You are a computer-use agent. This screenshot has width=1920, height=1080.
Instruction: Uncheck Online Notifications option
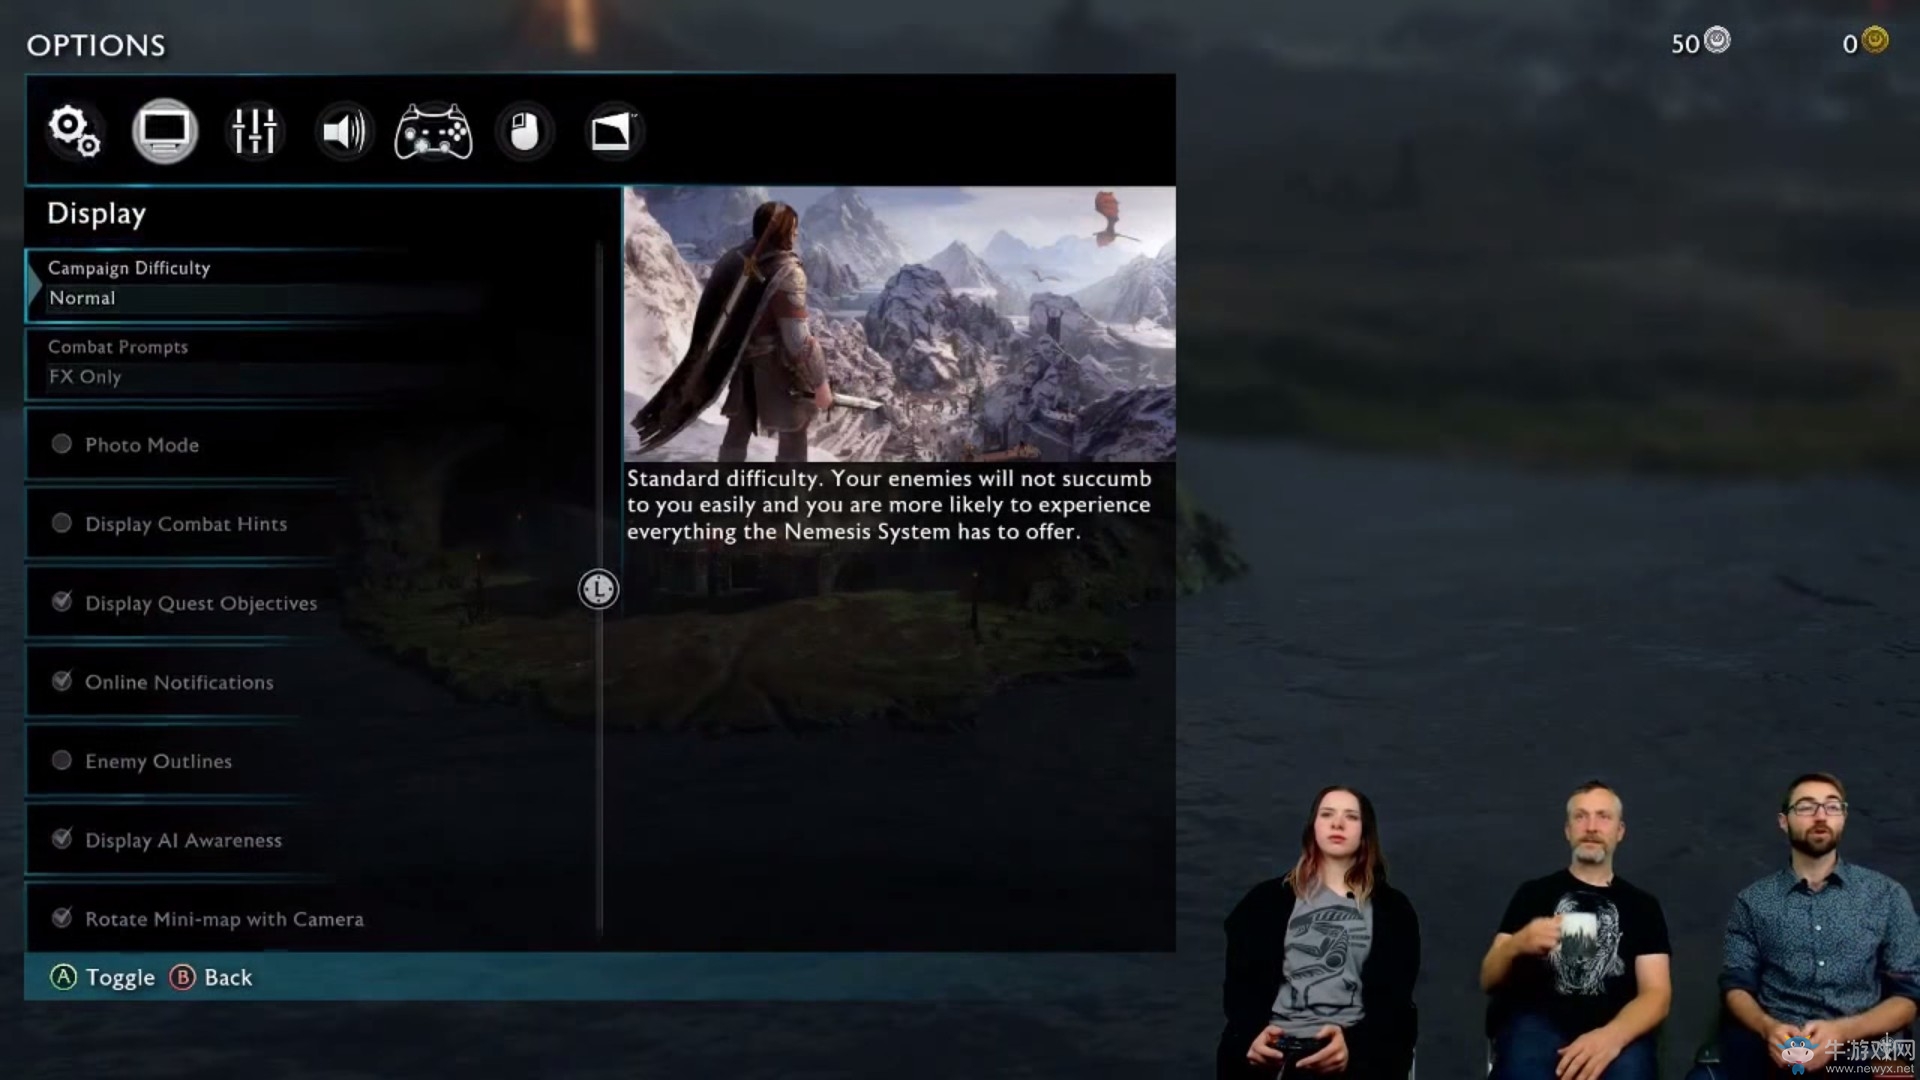pos(62,681)
